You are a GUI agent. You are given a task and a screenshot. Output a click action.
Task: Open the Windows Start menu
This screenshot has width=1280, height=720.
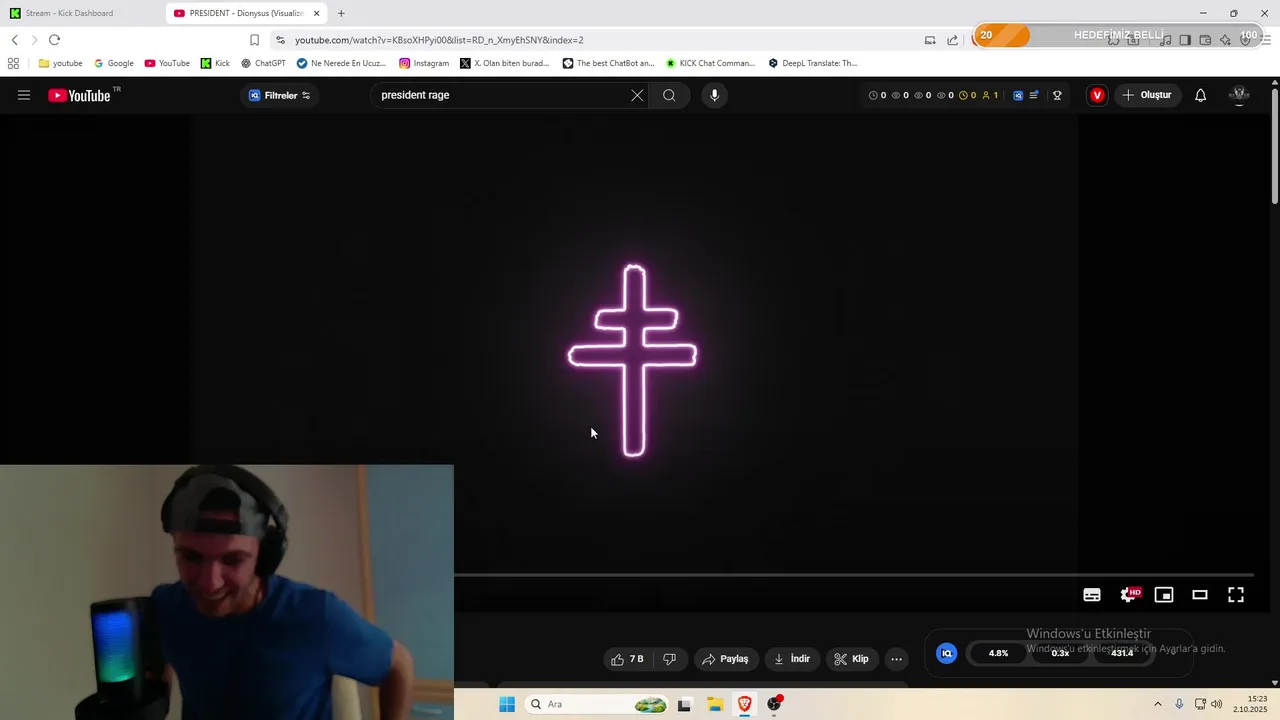[x=507, y=704]
